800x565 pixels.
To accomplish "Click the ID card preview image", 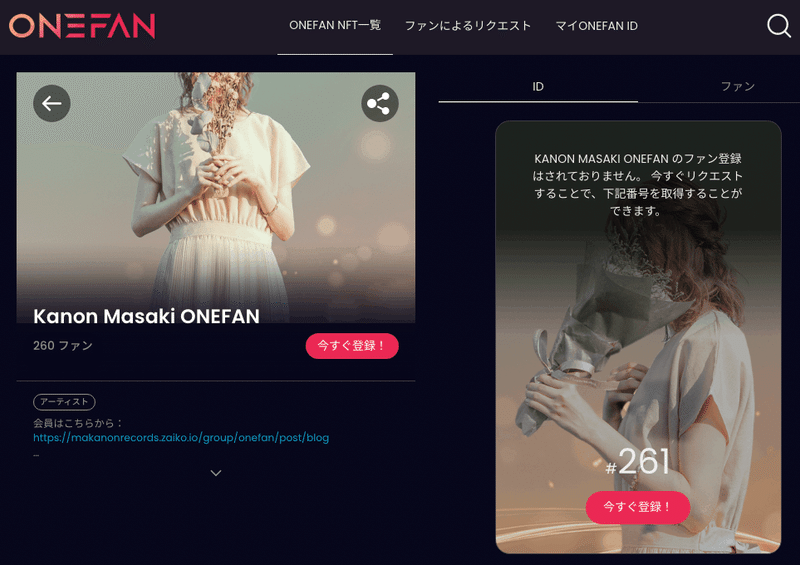I will (x=638, y=337).
